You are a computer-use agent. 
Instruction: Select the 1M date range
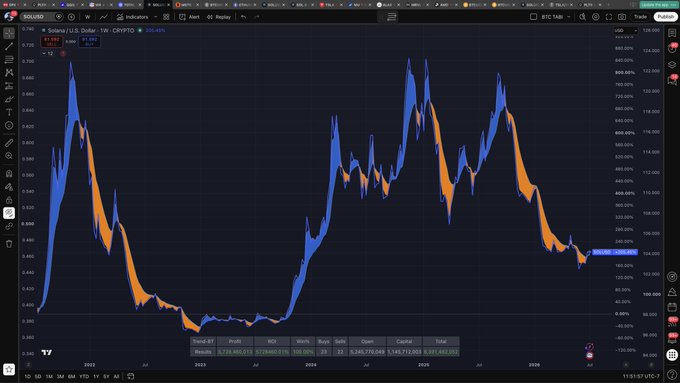(49, 376)
